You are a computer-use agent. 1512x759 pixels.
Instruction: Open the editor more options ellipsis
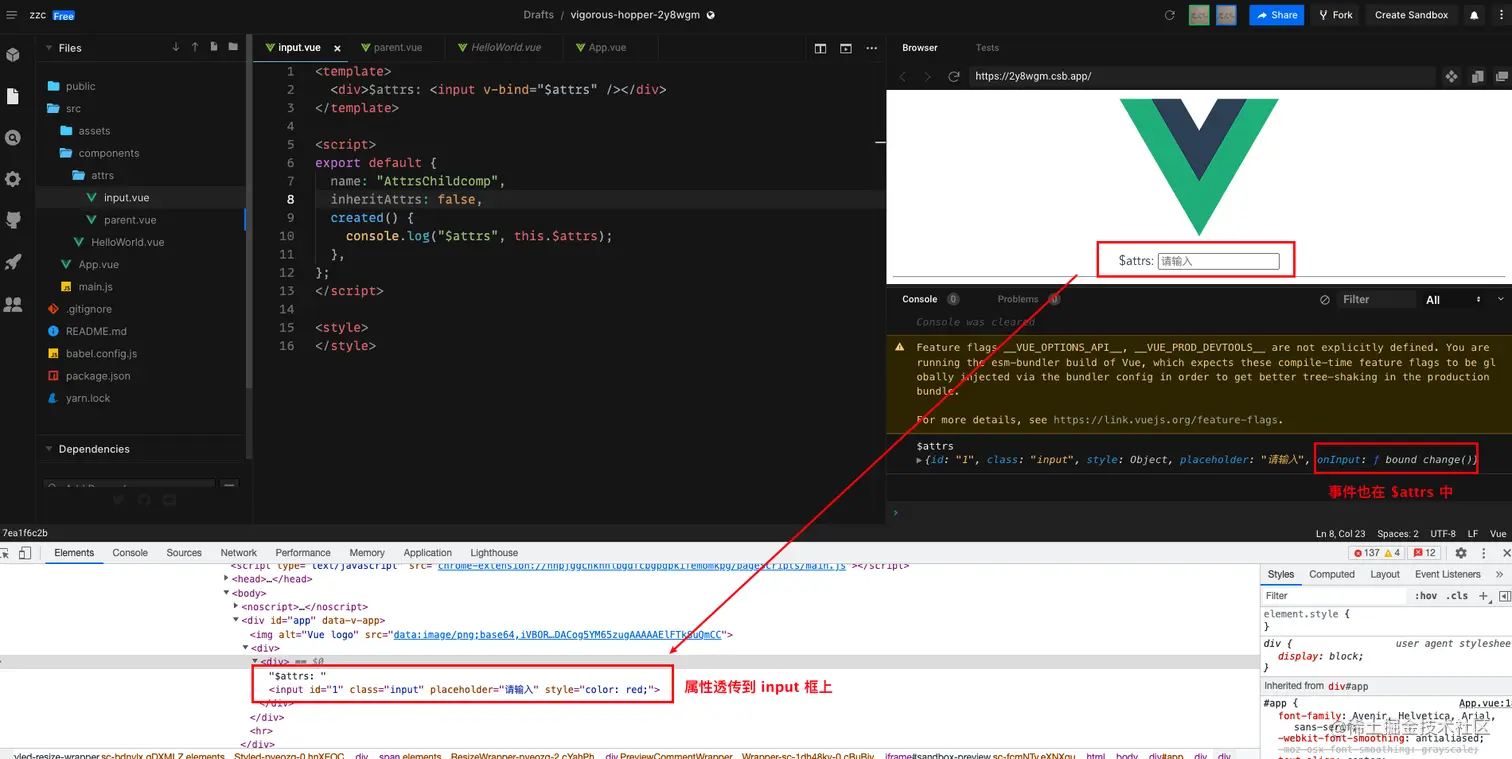[x=871, y=48]
